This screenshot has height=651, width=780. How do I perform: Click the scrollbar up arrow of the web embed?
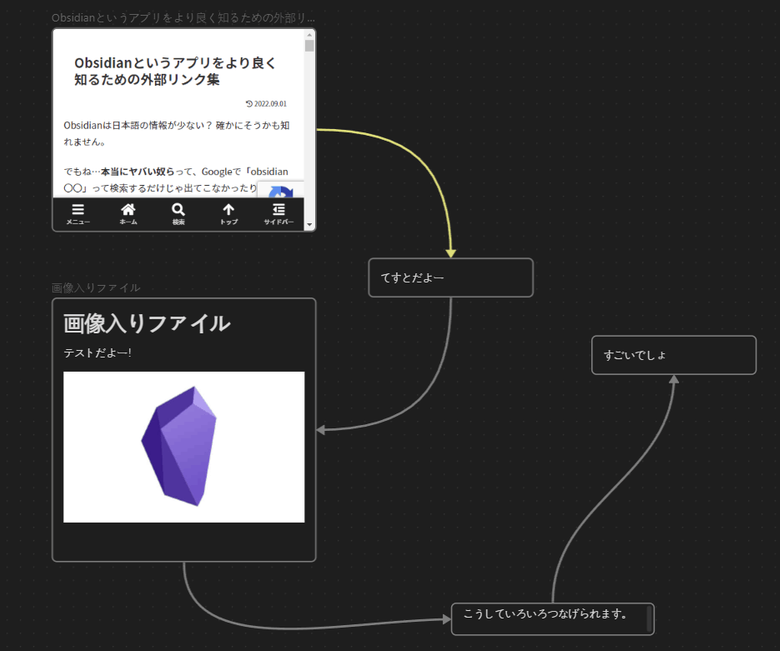[x=309, y=35]
